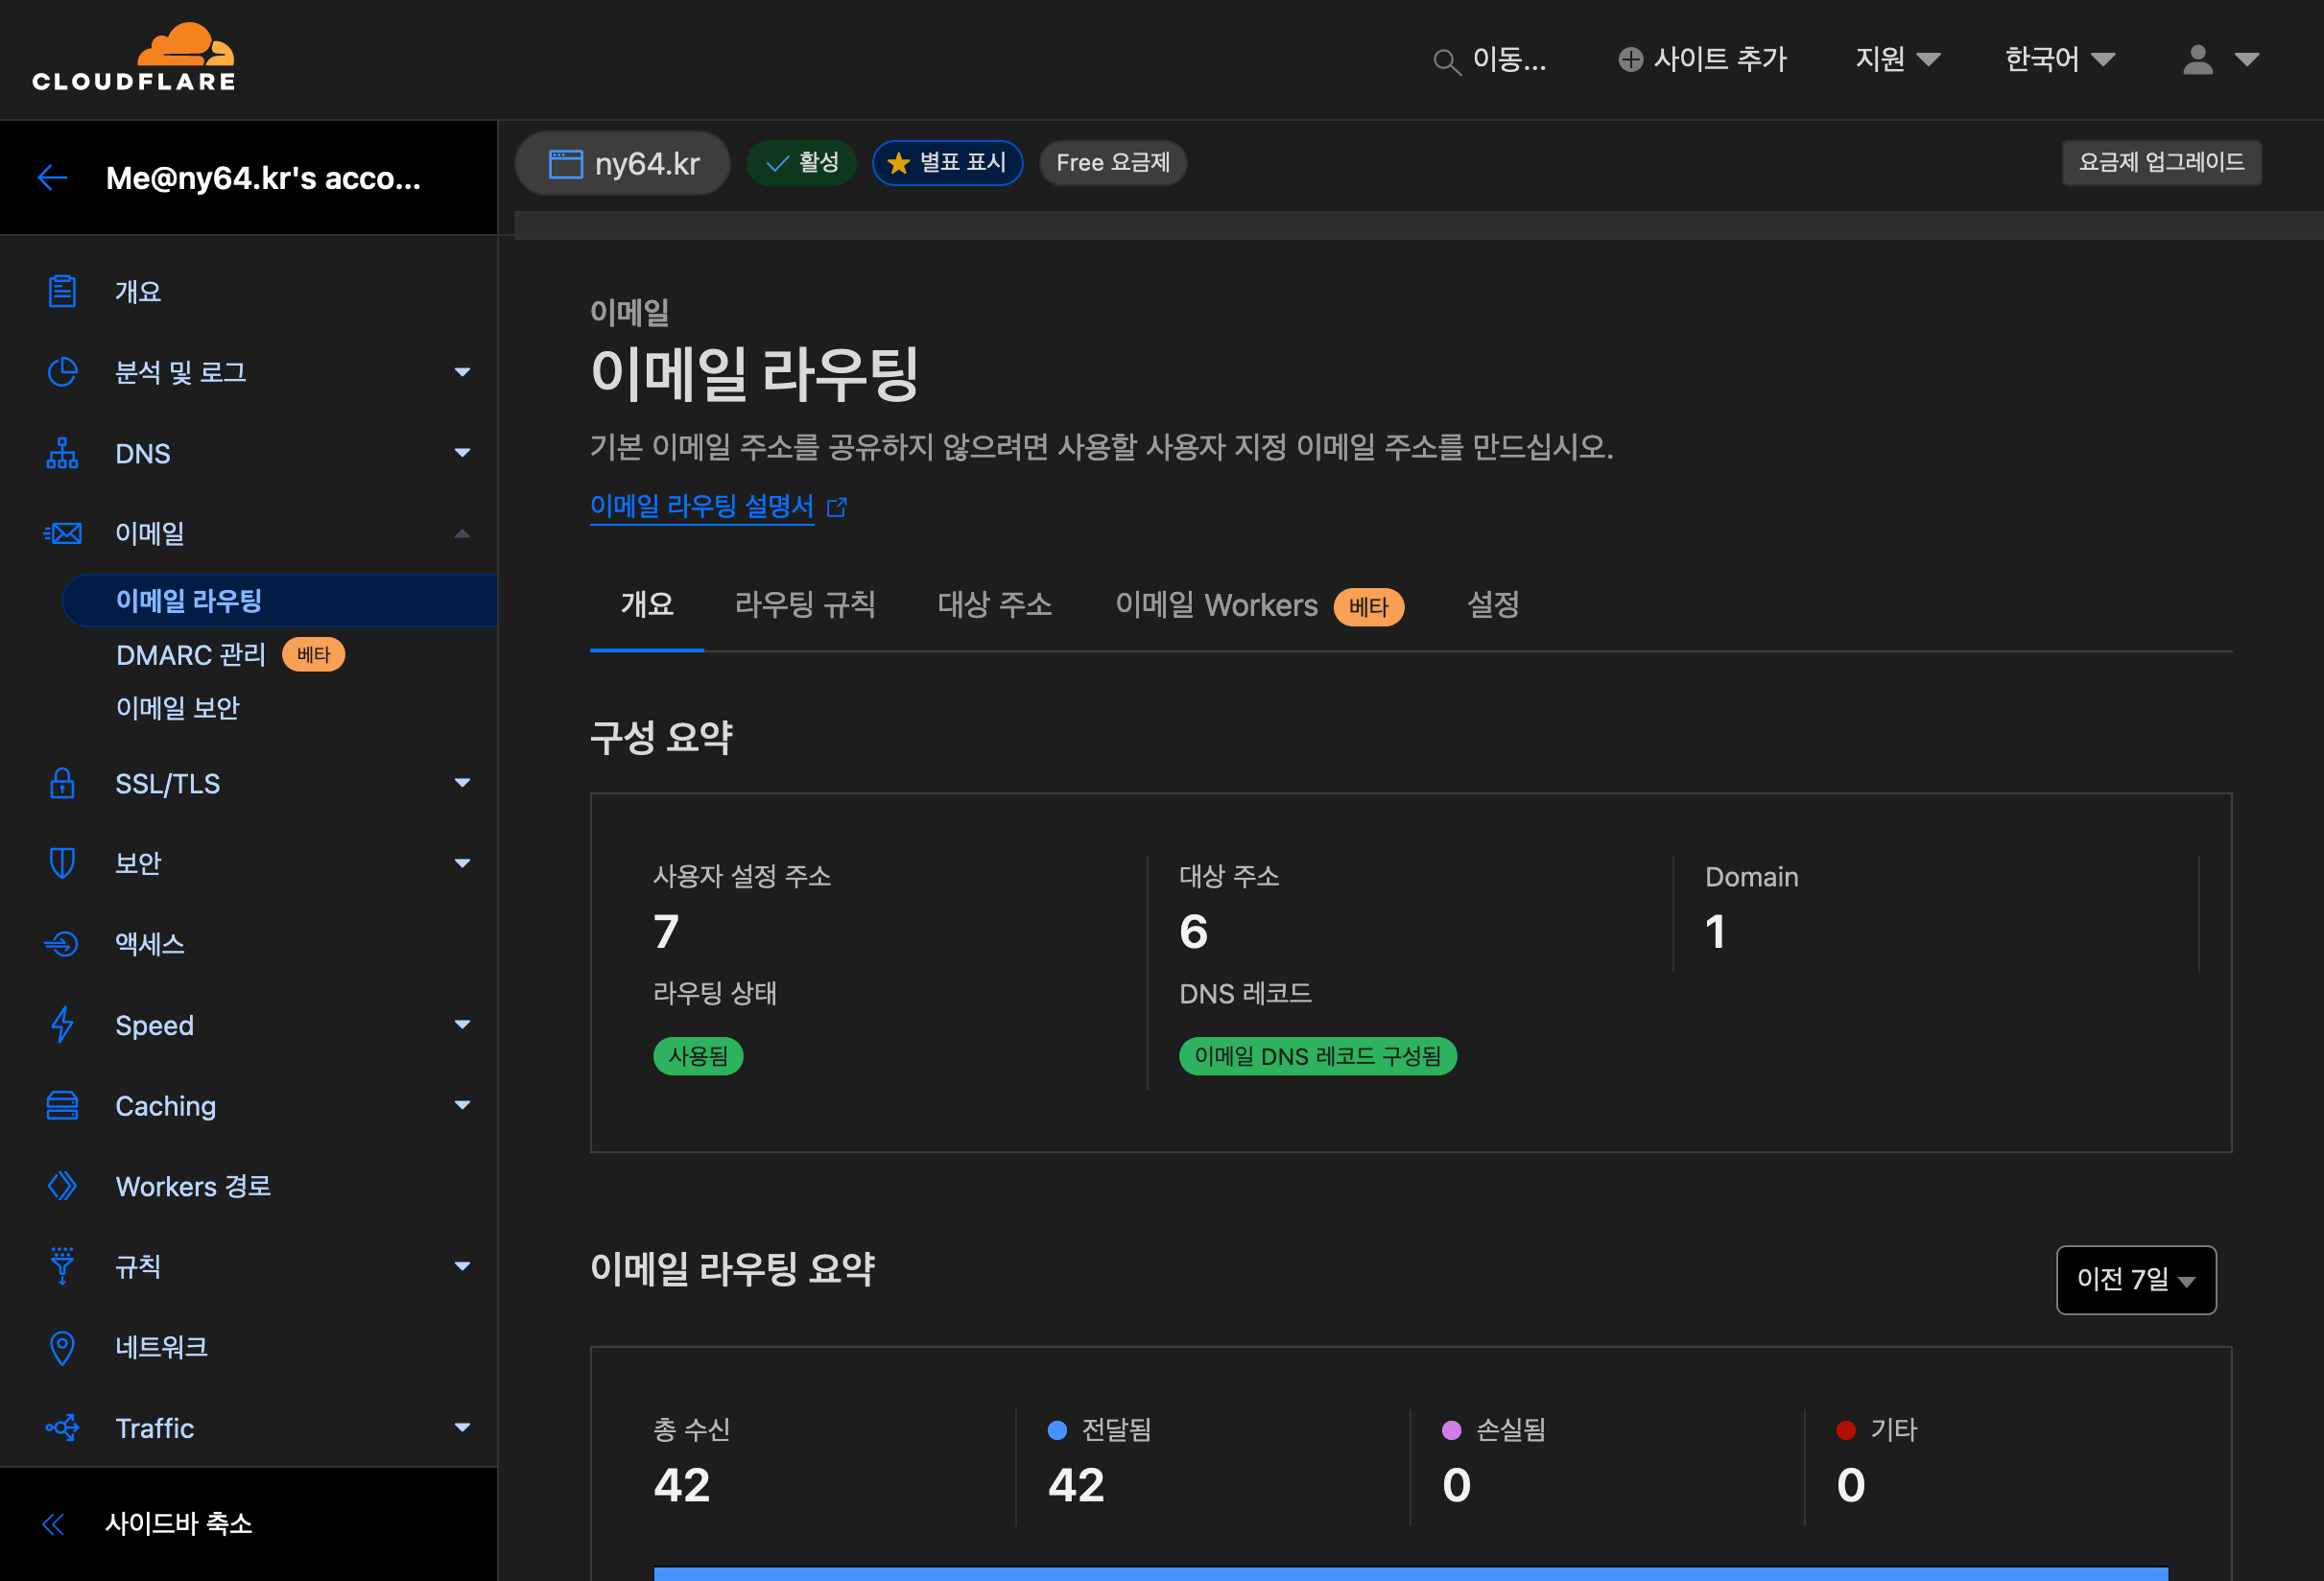Click the double chevron 사이드바 축소 icon

point(53,1524)
